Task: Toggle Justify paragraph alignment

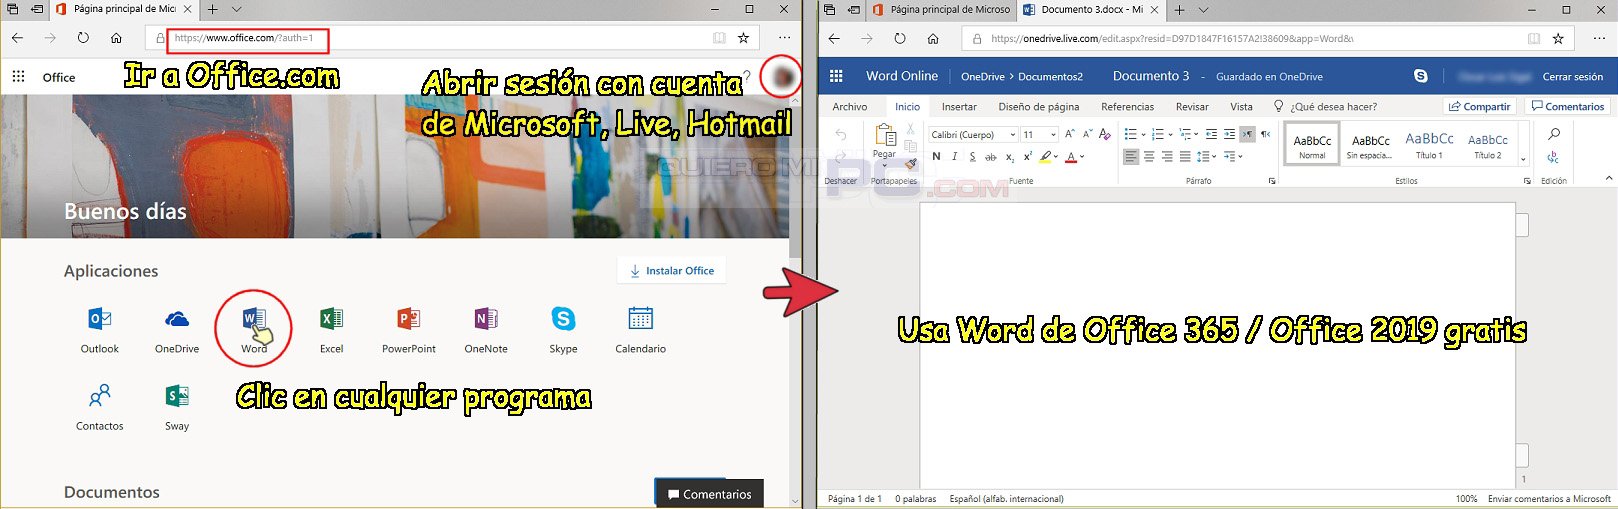Action: pos(1185,156)
